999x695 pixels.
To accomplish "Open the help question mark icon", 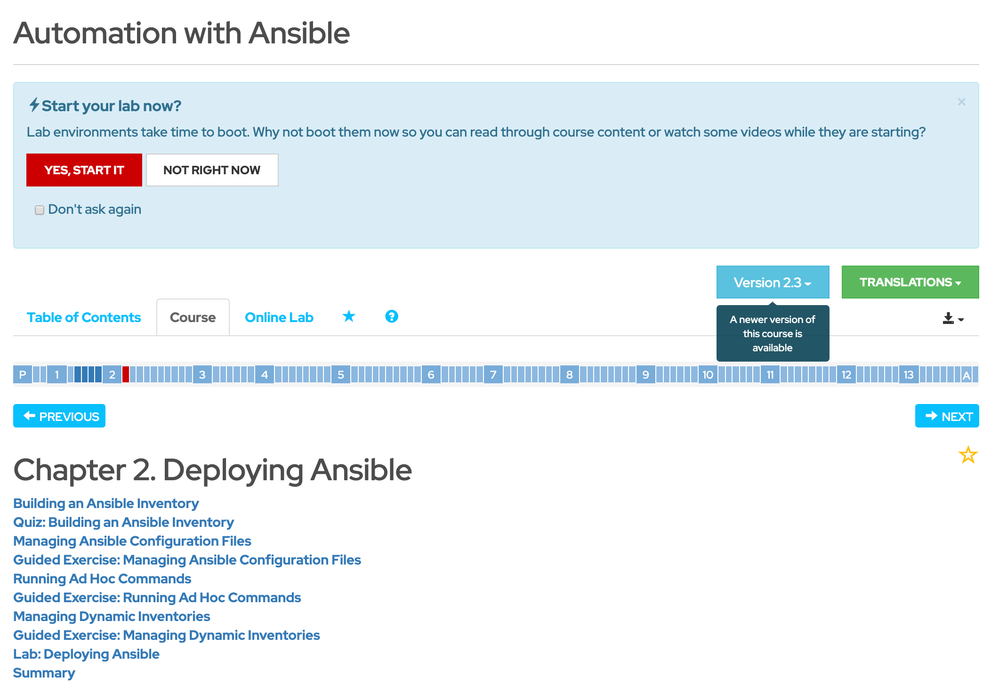I will [x=392, y=317].
